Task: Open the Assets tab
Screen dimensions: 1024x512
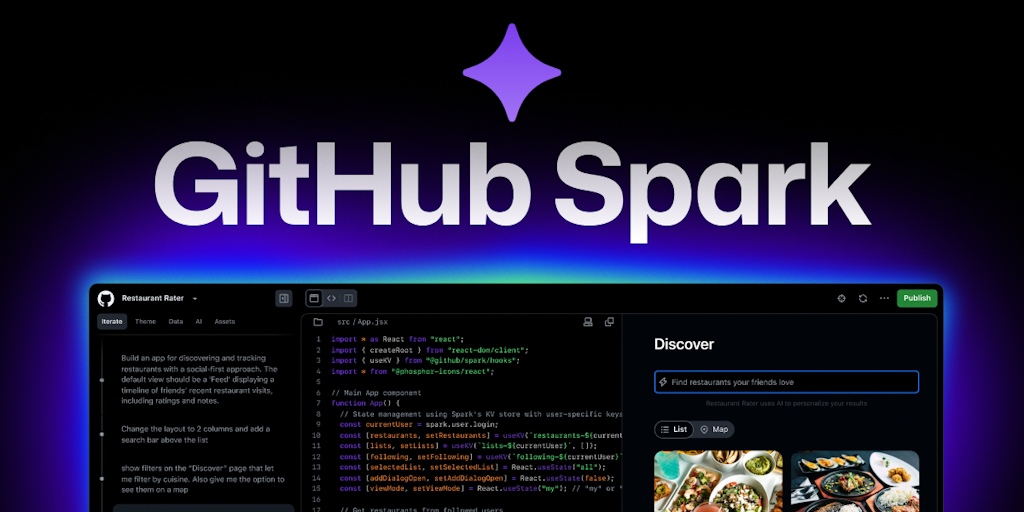Action: (x=225, y=321)
